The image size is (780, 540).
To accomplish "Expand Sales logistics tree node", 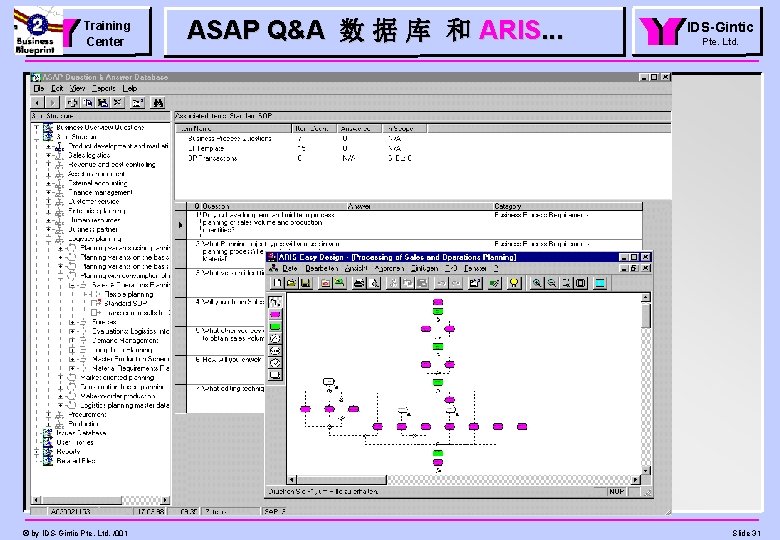I will [48, 155].
